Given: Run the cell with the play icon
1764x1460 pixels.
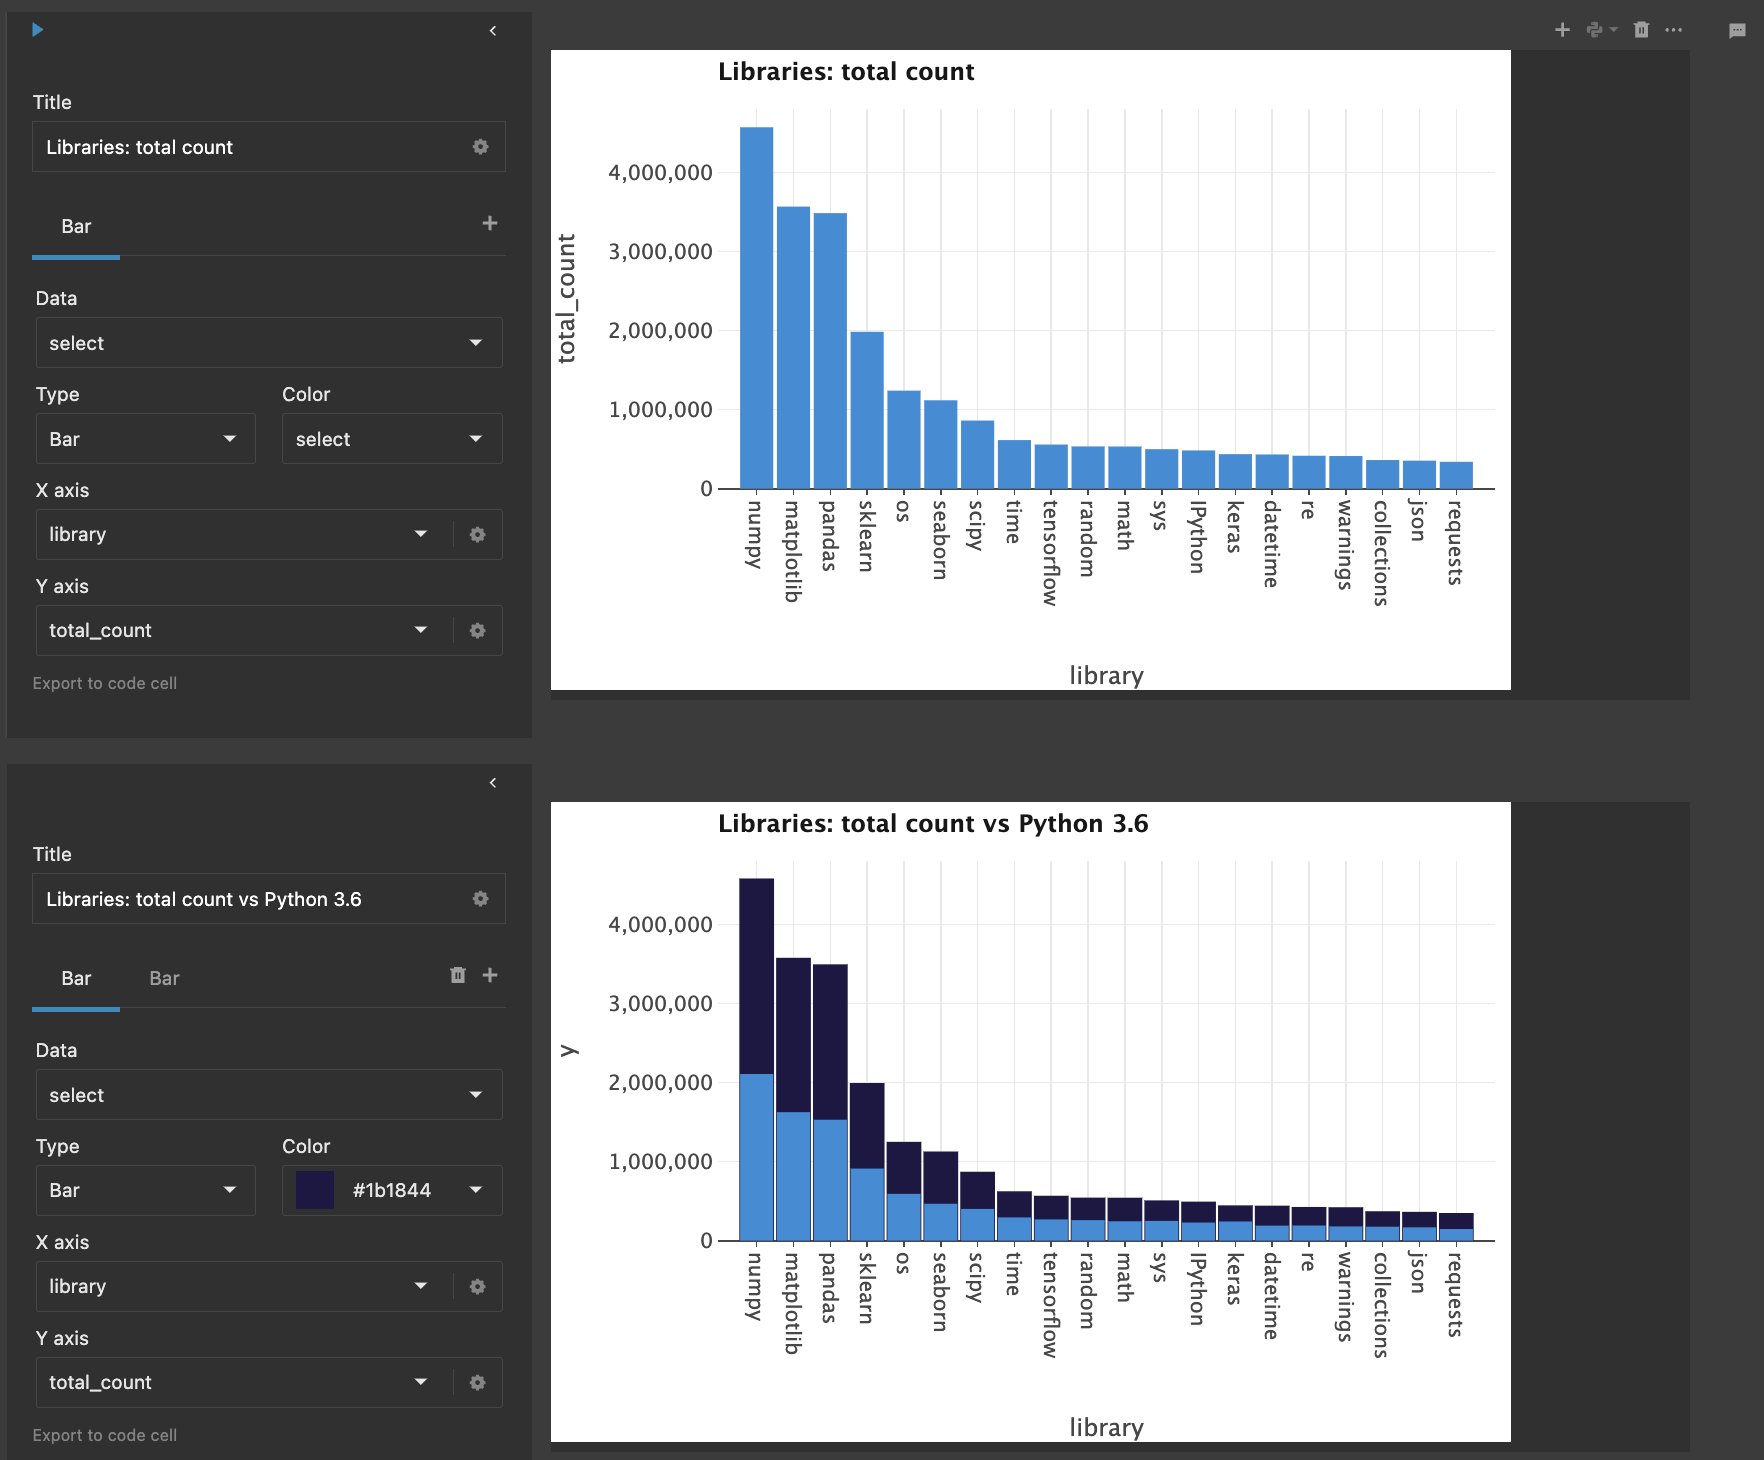Looking at the screenshot, I should coord(37,30).
